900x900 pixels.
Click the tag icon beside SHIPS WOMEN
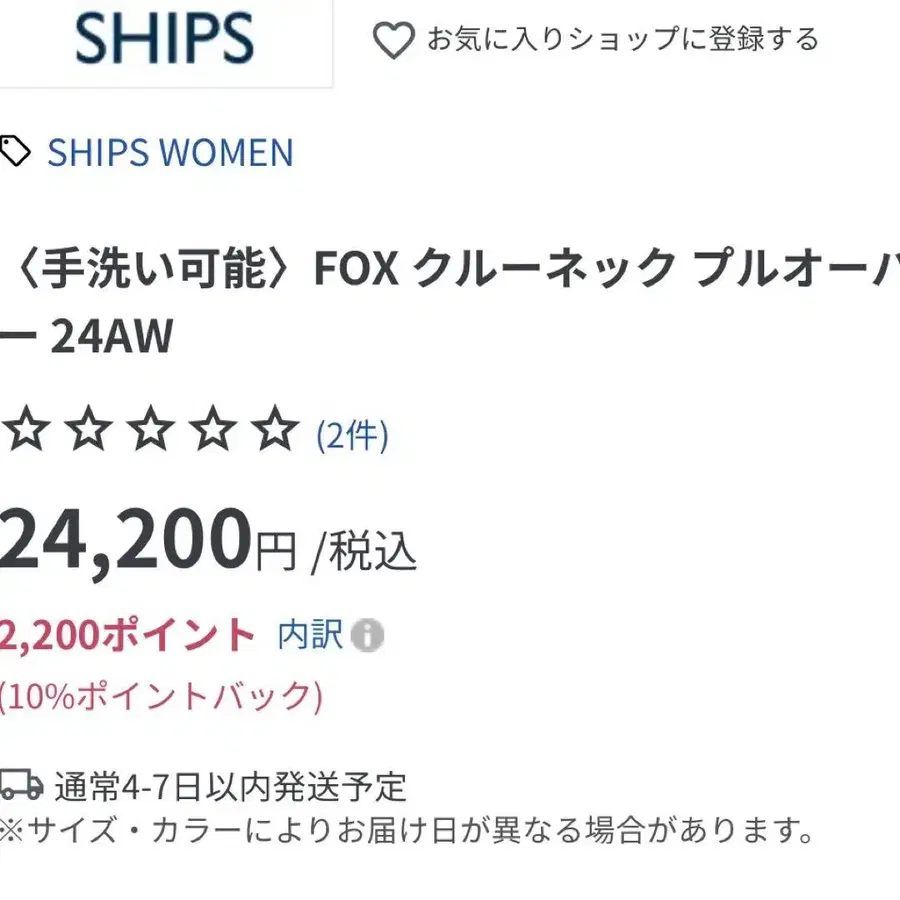click(15, 152)
